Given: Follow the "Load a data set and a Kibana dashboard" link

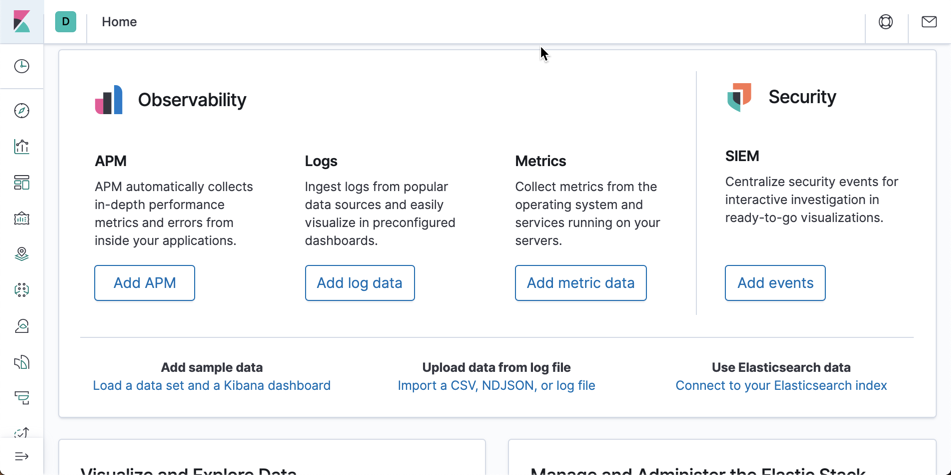Looking at the screenshot, I should pyautogui.click(x=212, y=385).
